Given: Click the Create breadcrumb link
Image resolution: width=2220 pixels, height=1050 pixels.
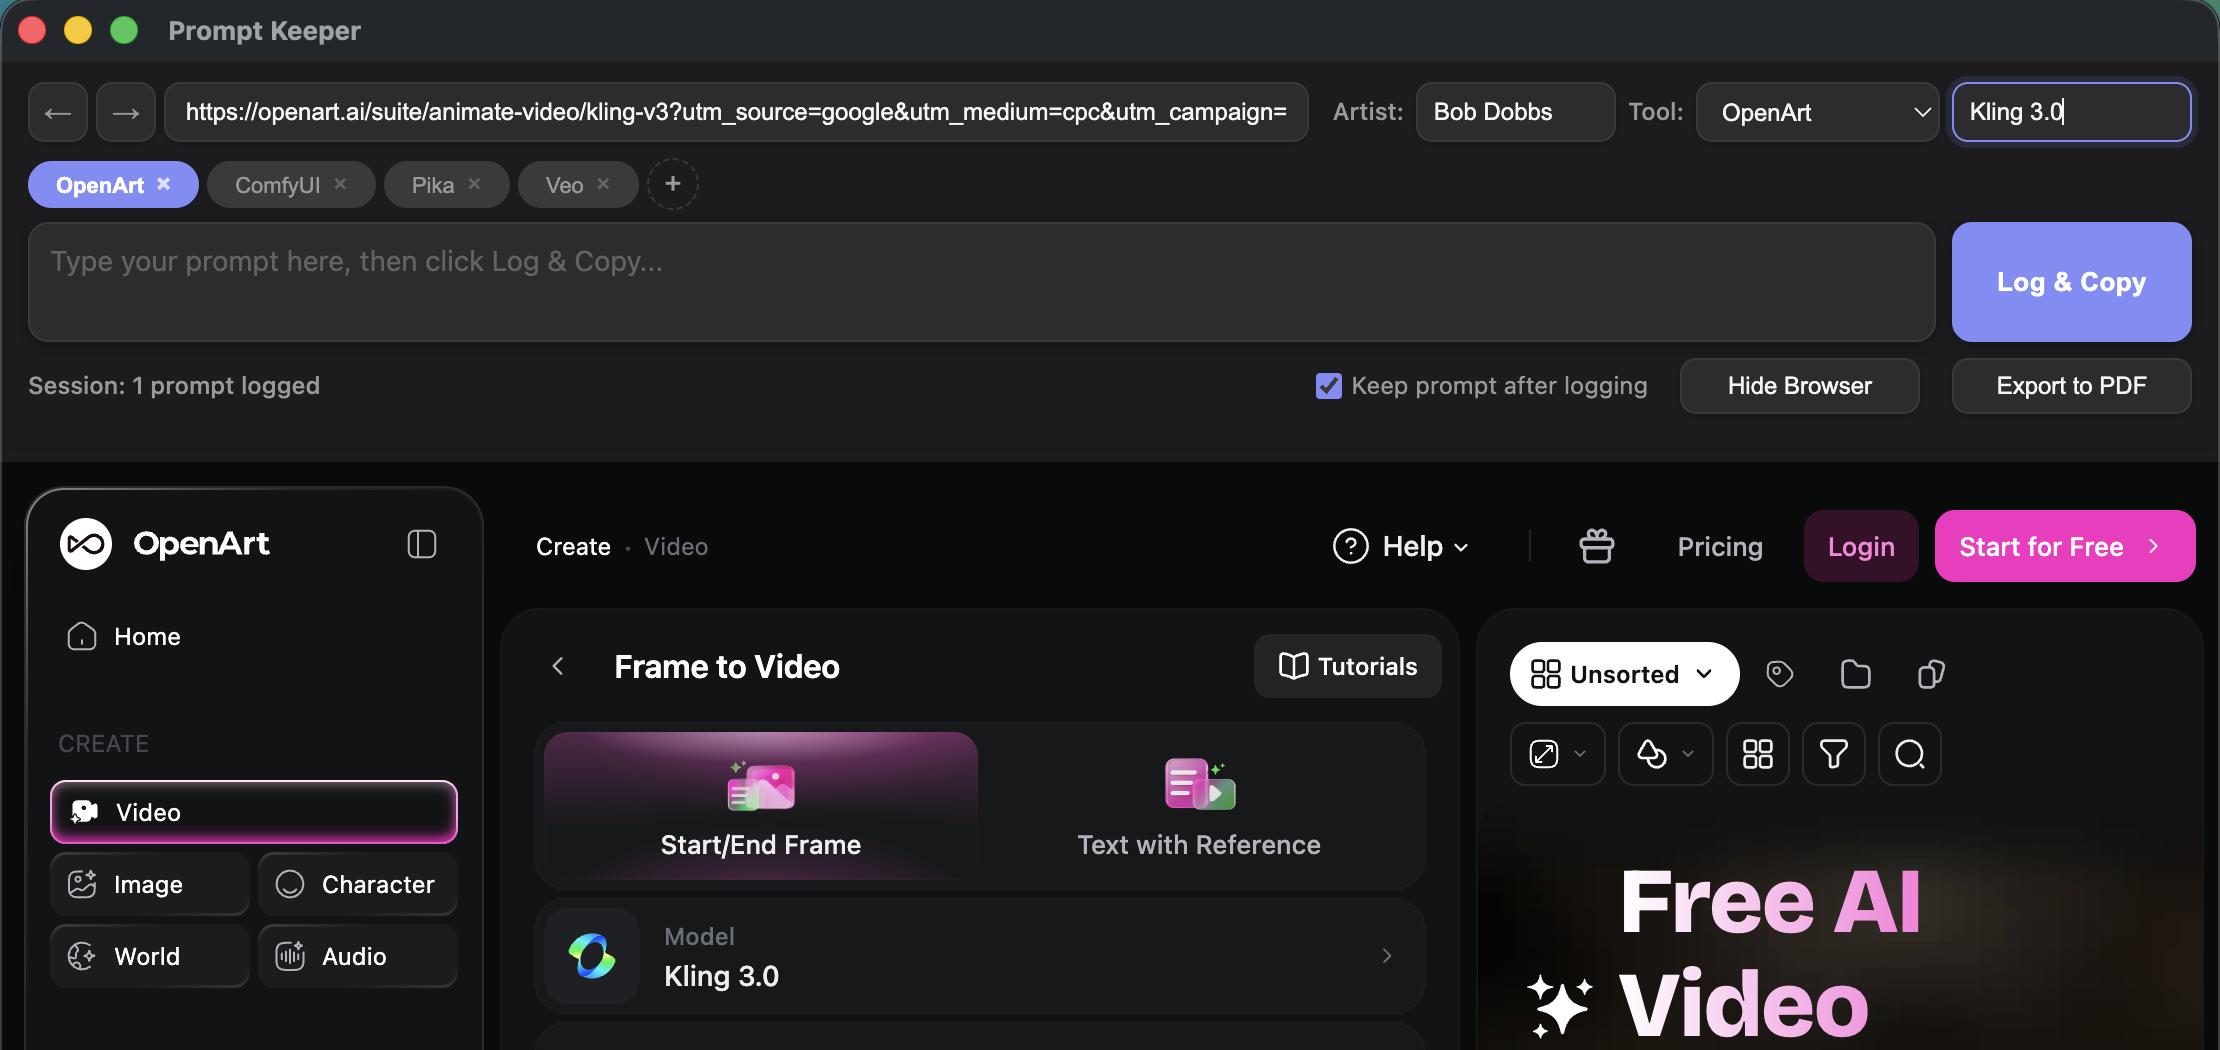Looking at the screenshot, I should 573,546.
